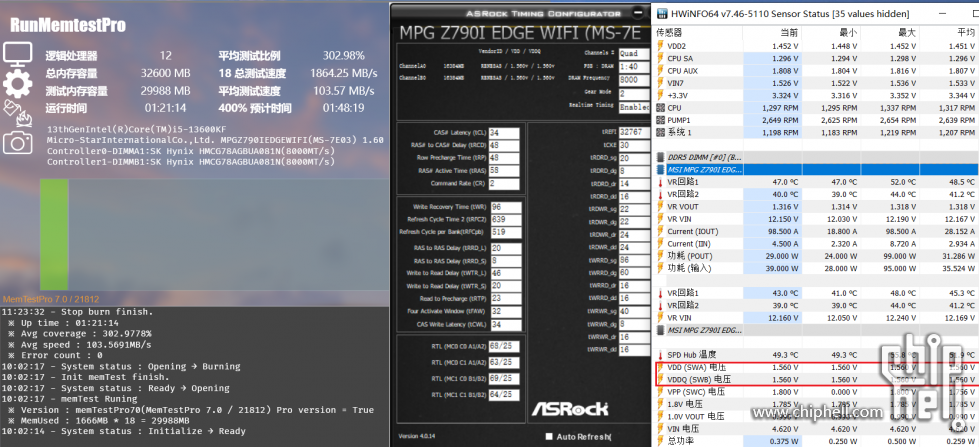The width and height of the screenshot is (979, 447).
Task: Take a screenshot with RunMemtestPro camera icon
Action: coord(17,143)
